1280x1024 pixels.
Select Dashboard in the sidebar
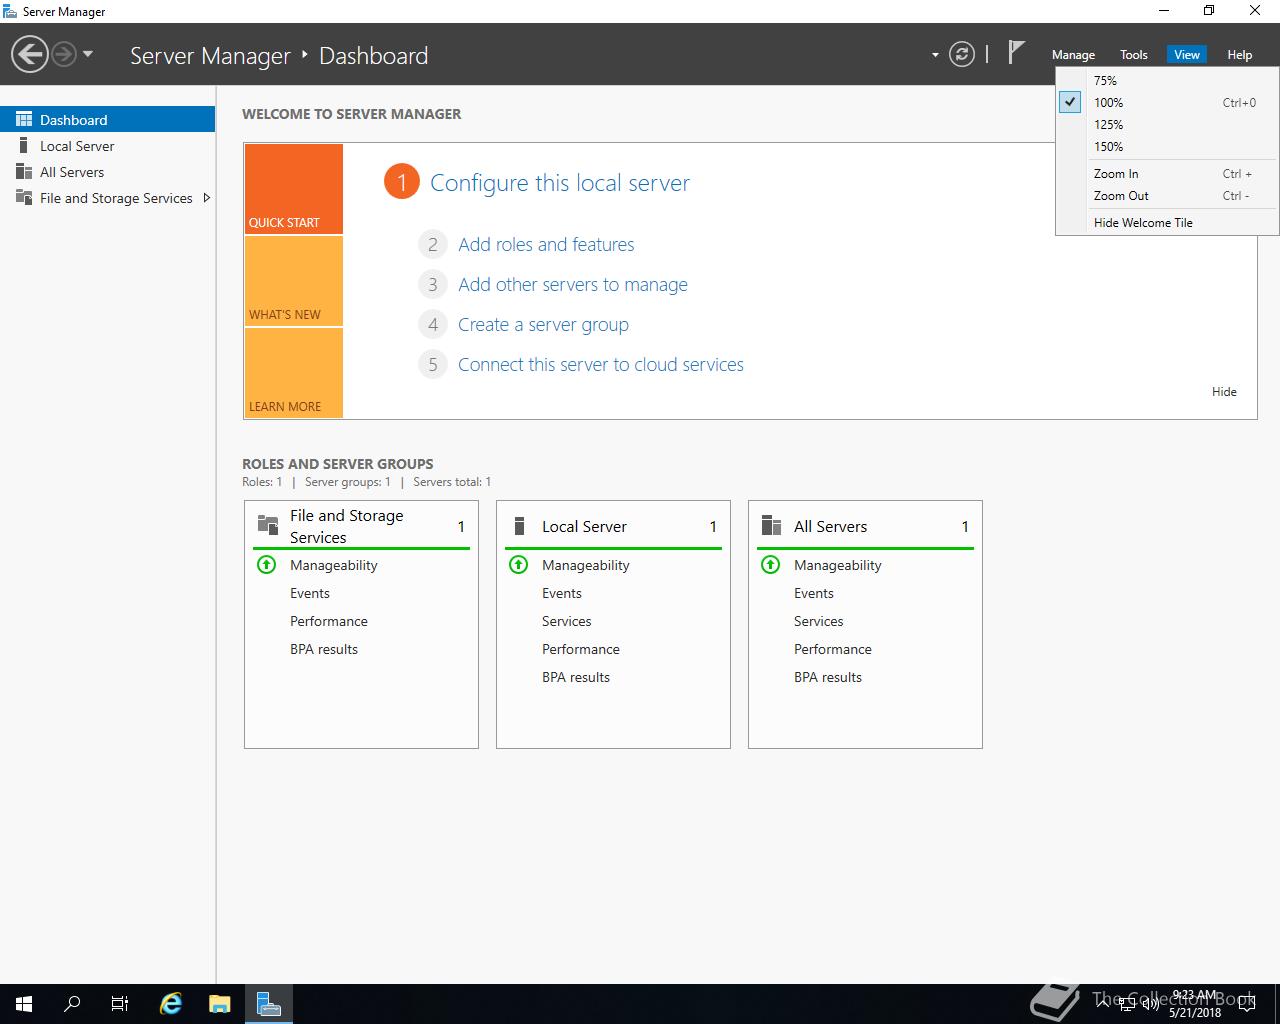(107, 119)
